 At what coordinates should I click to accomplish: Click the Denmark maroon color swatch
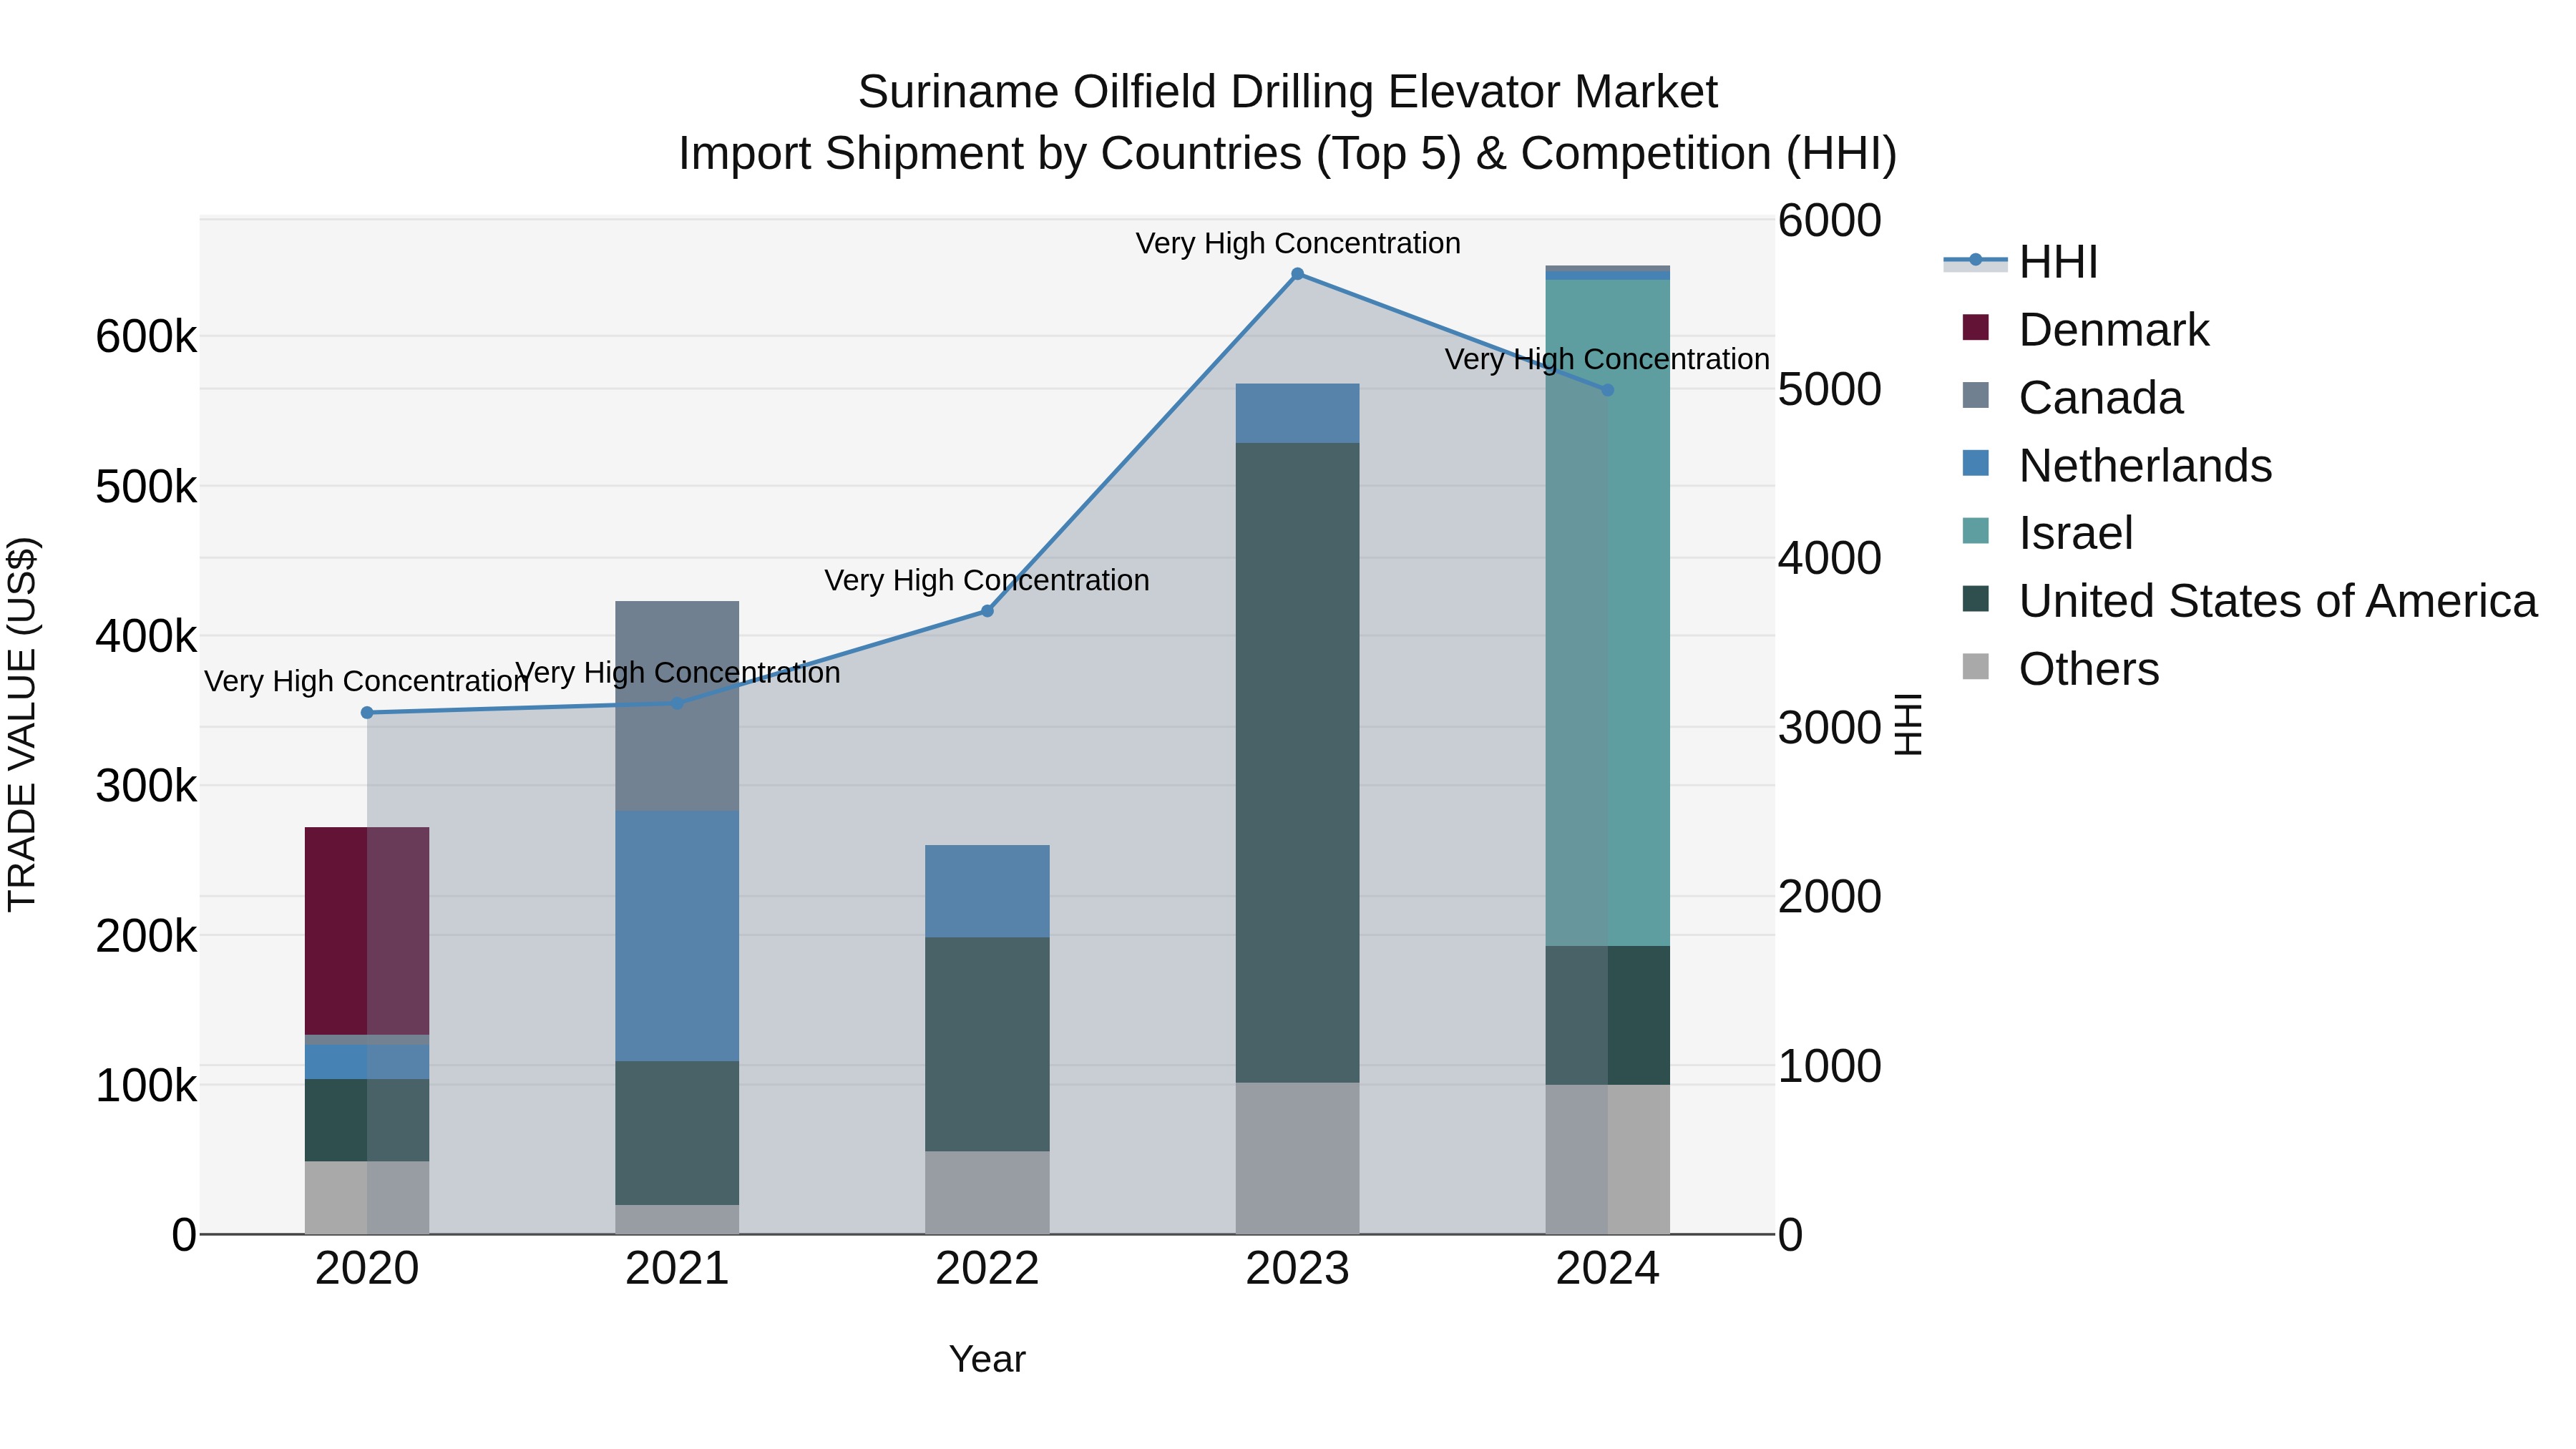pyautogui.click(x=1975, y=327)
